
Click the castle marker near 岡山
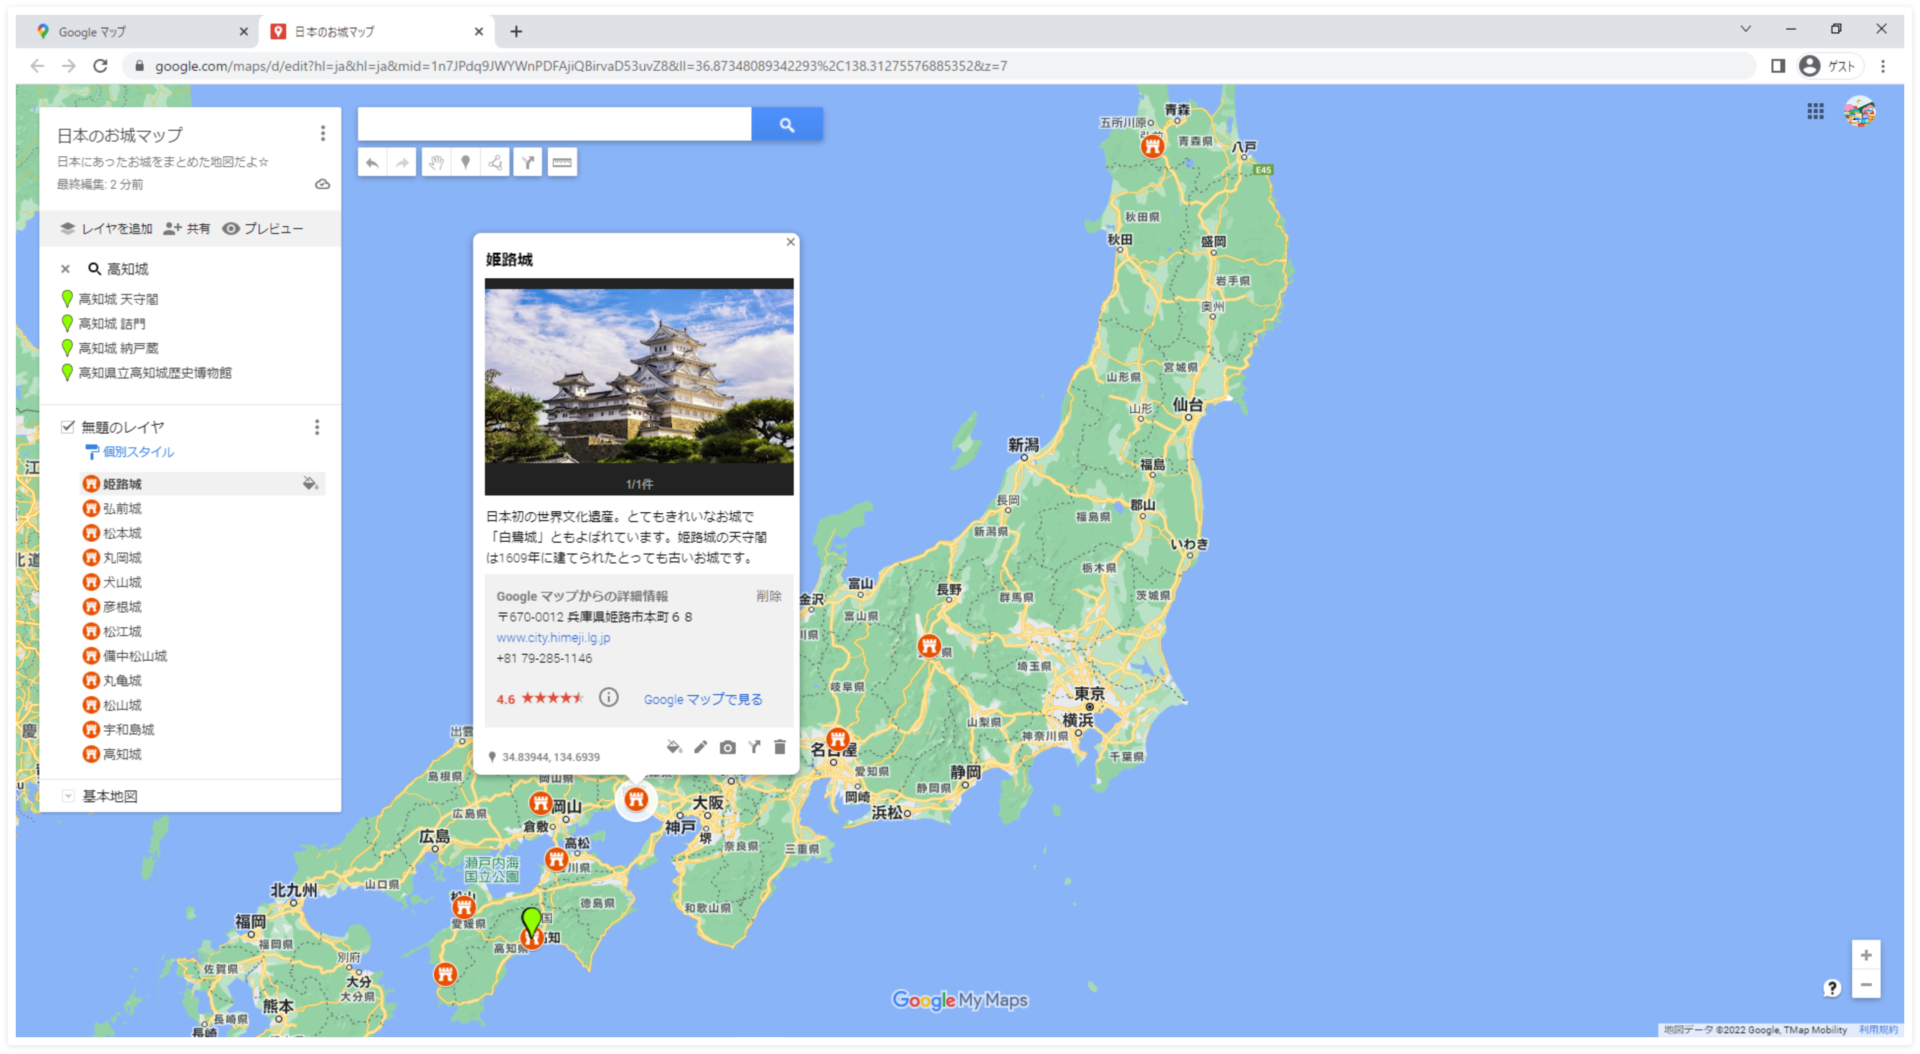541,803
